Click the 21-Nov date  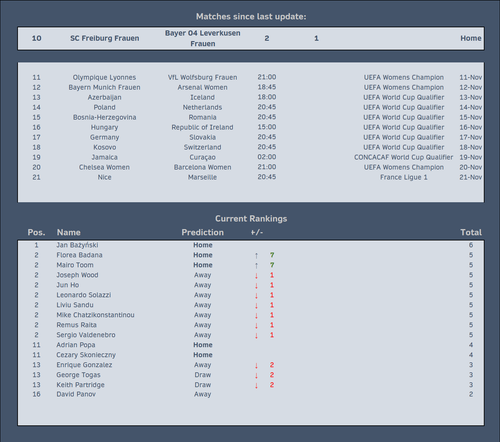tap(471, 177)
